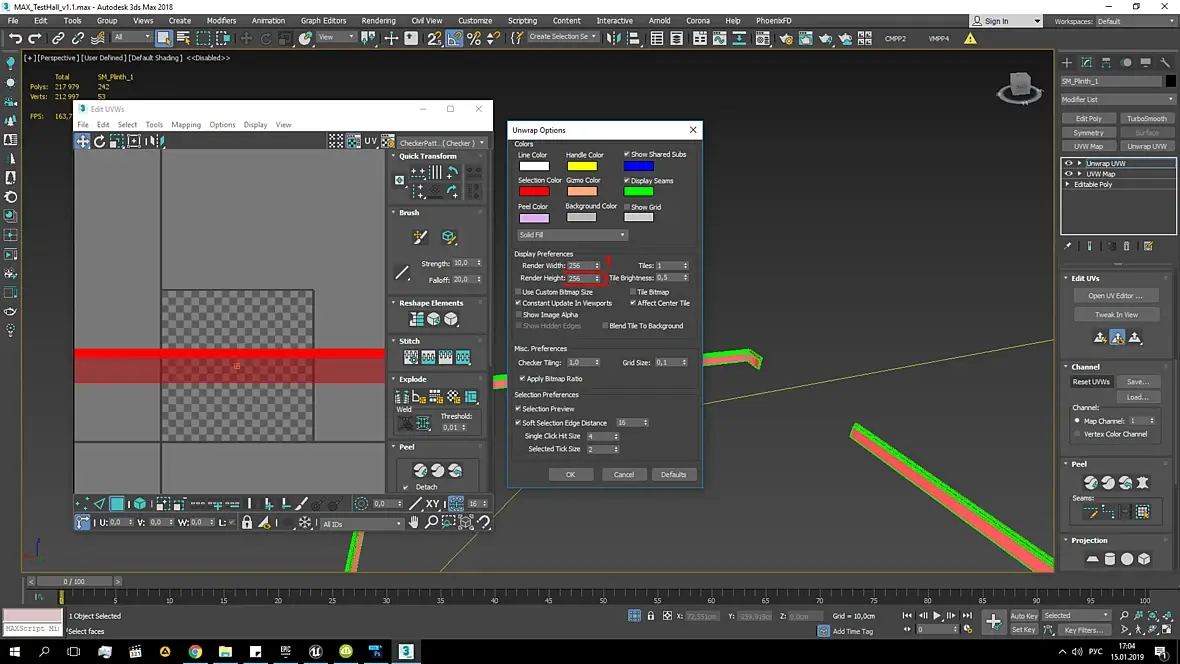Open Unreal Engine from the Windows taskbar
Image resolution: width=1180 pixels, height=664 pixels.
pos(316,651)
